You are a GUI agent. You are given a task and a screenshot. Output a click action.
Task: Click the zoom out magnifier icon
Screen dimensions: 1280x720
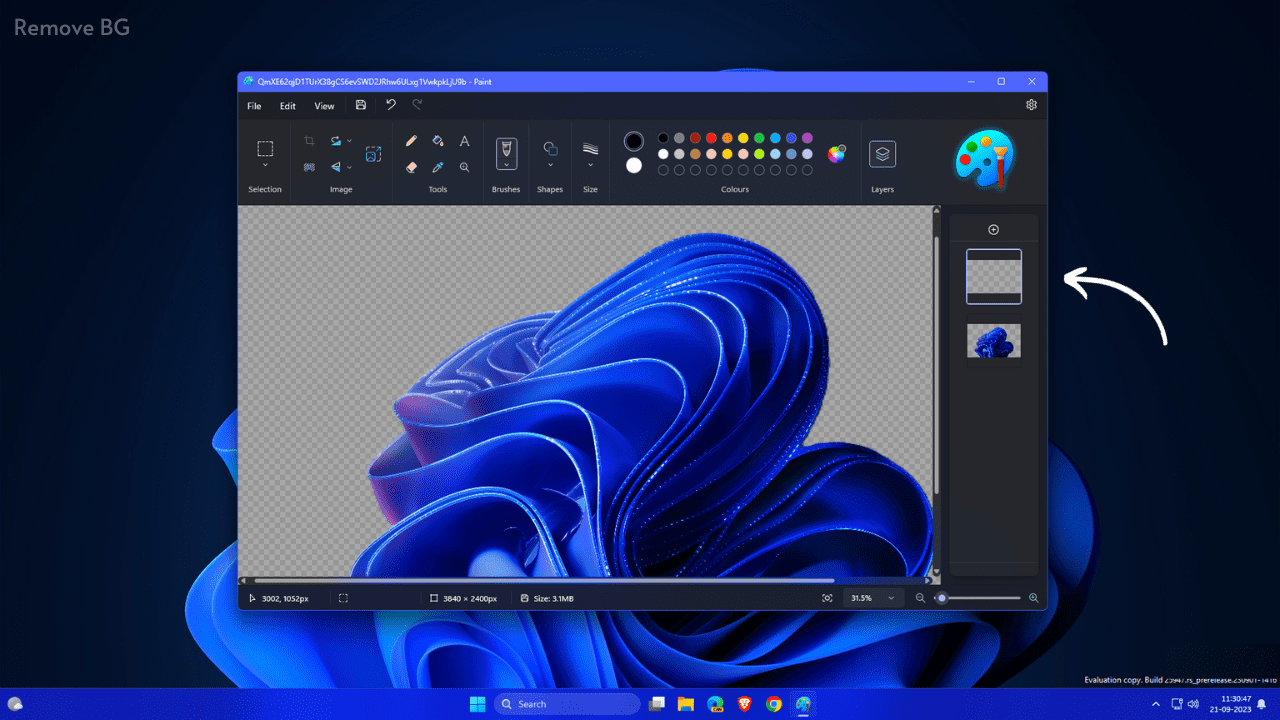click(921, 598)
